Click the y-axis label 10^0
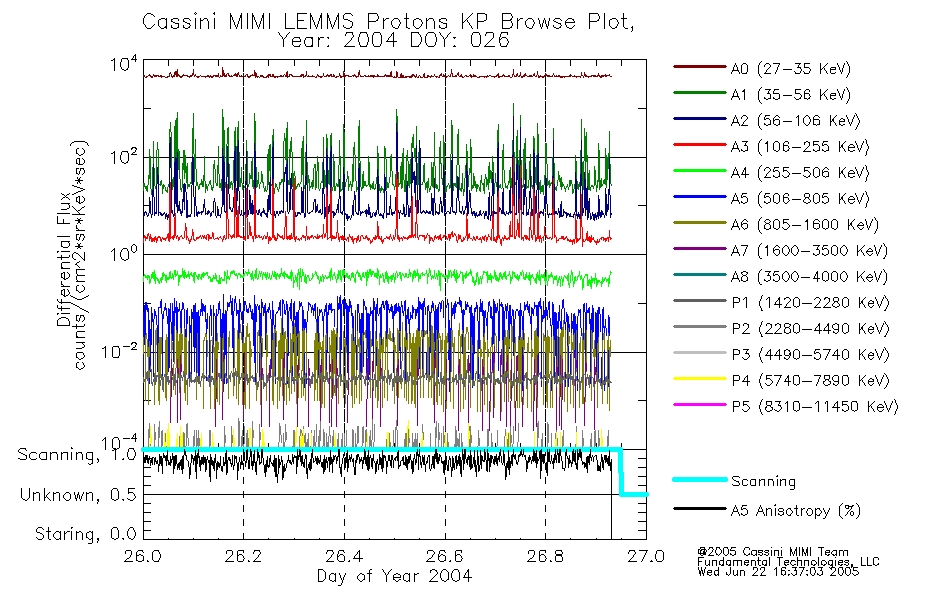Viewport: 950px width, 600px height. coord(124,253)
